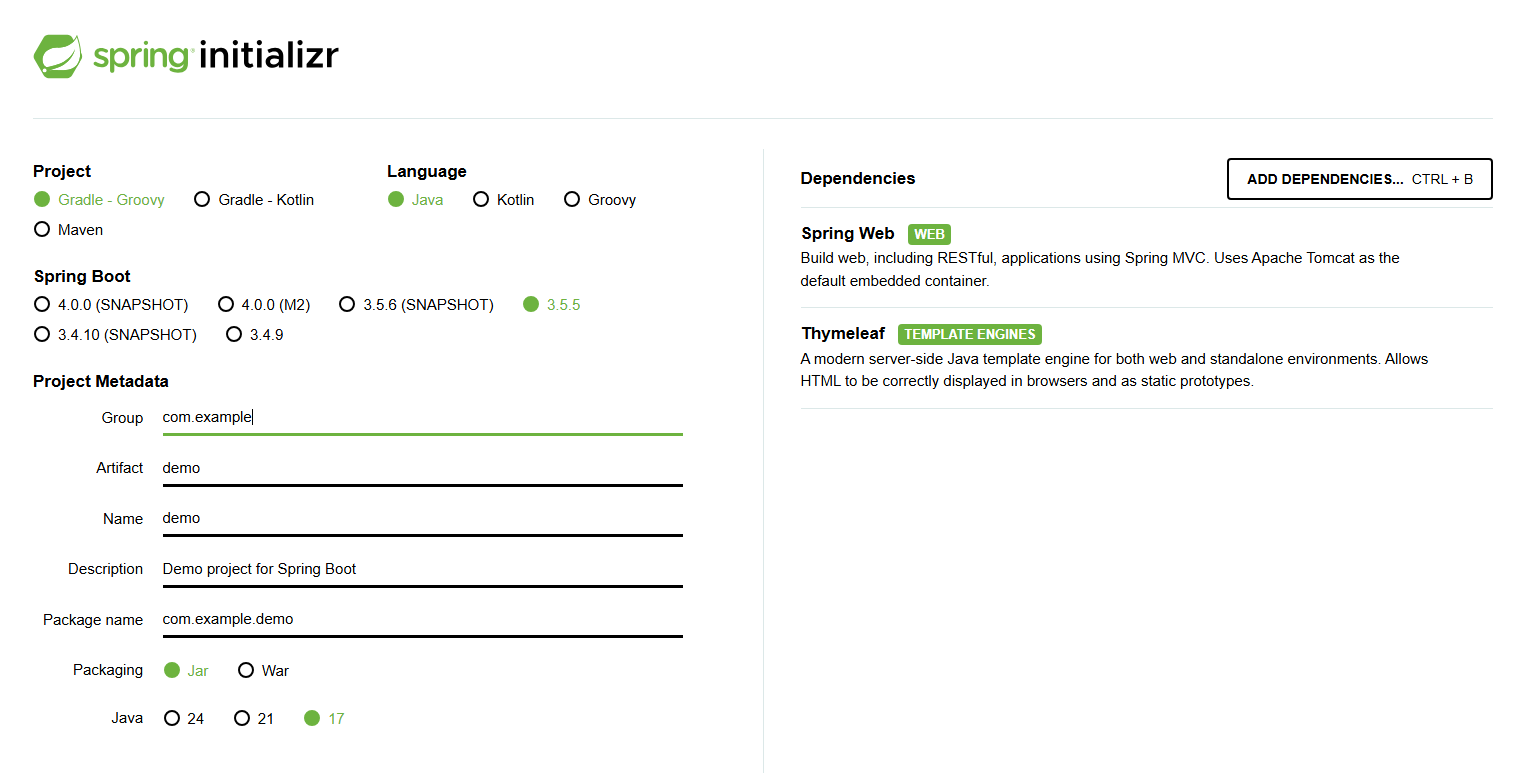Choose War packaging

tap(264, 671)
